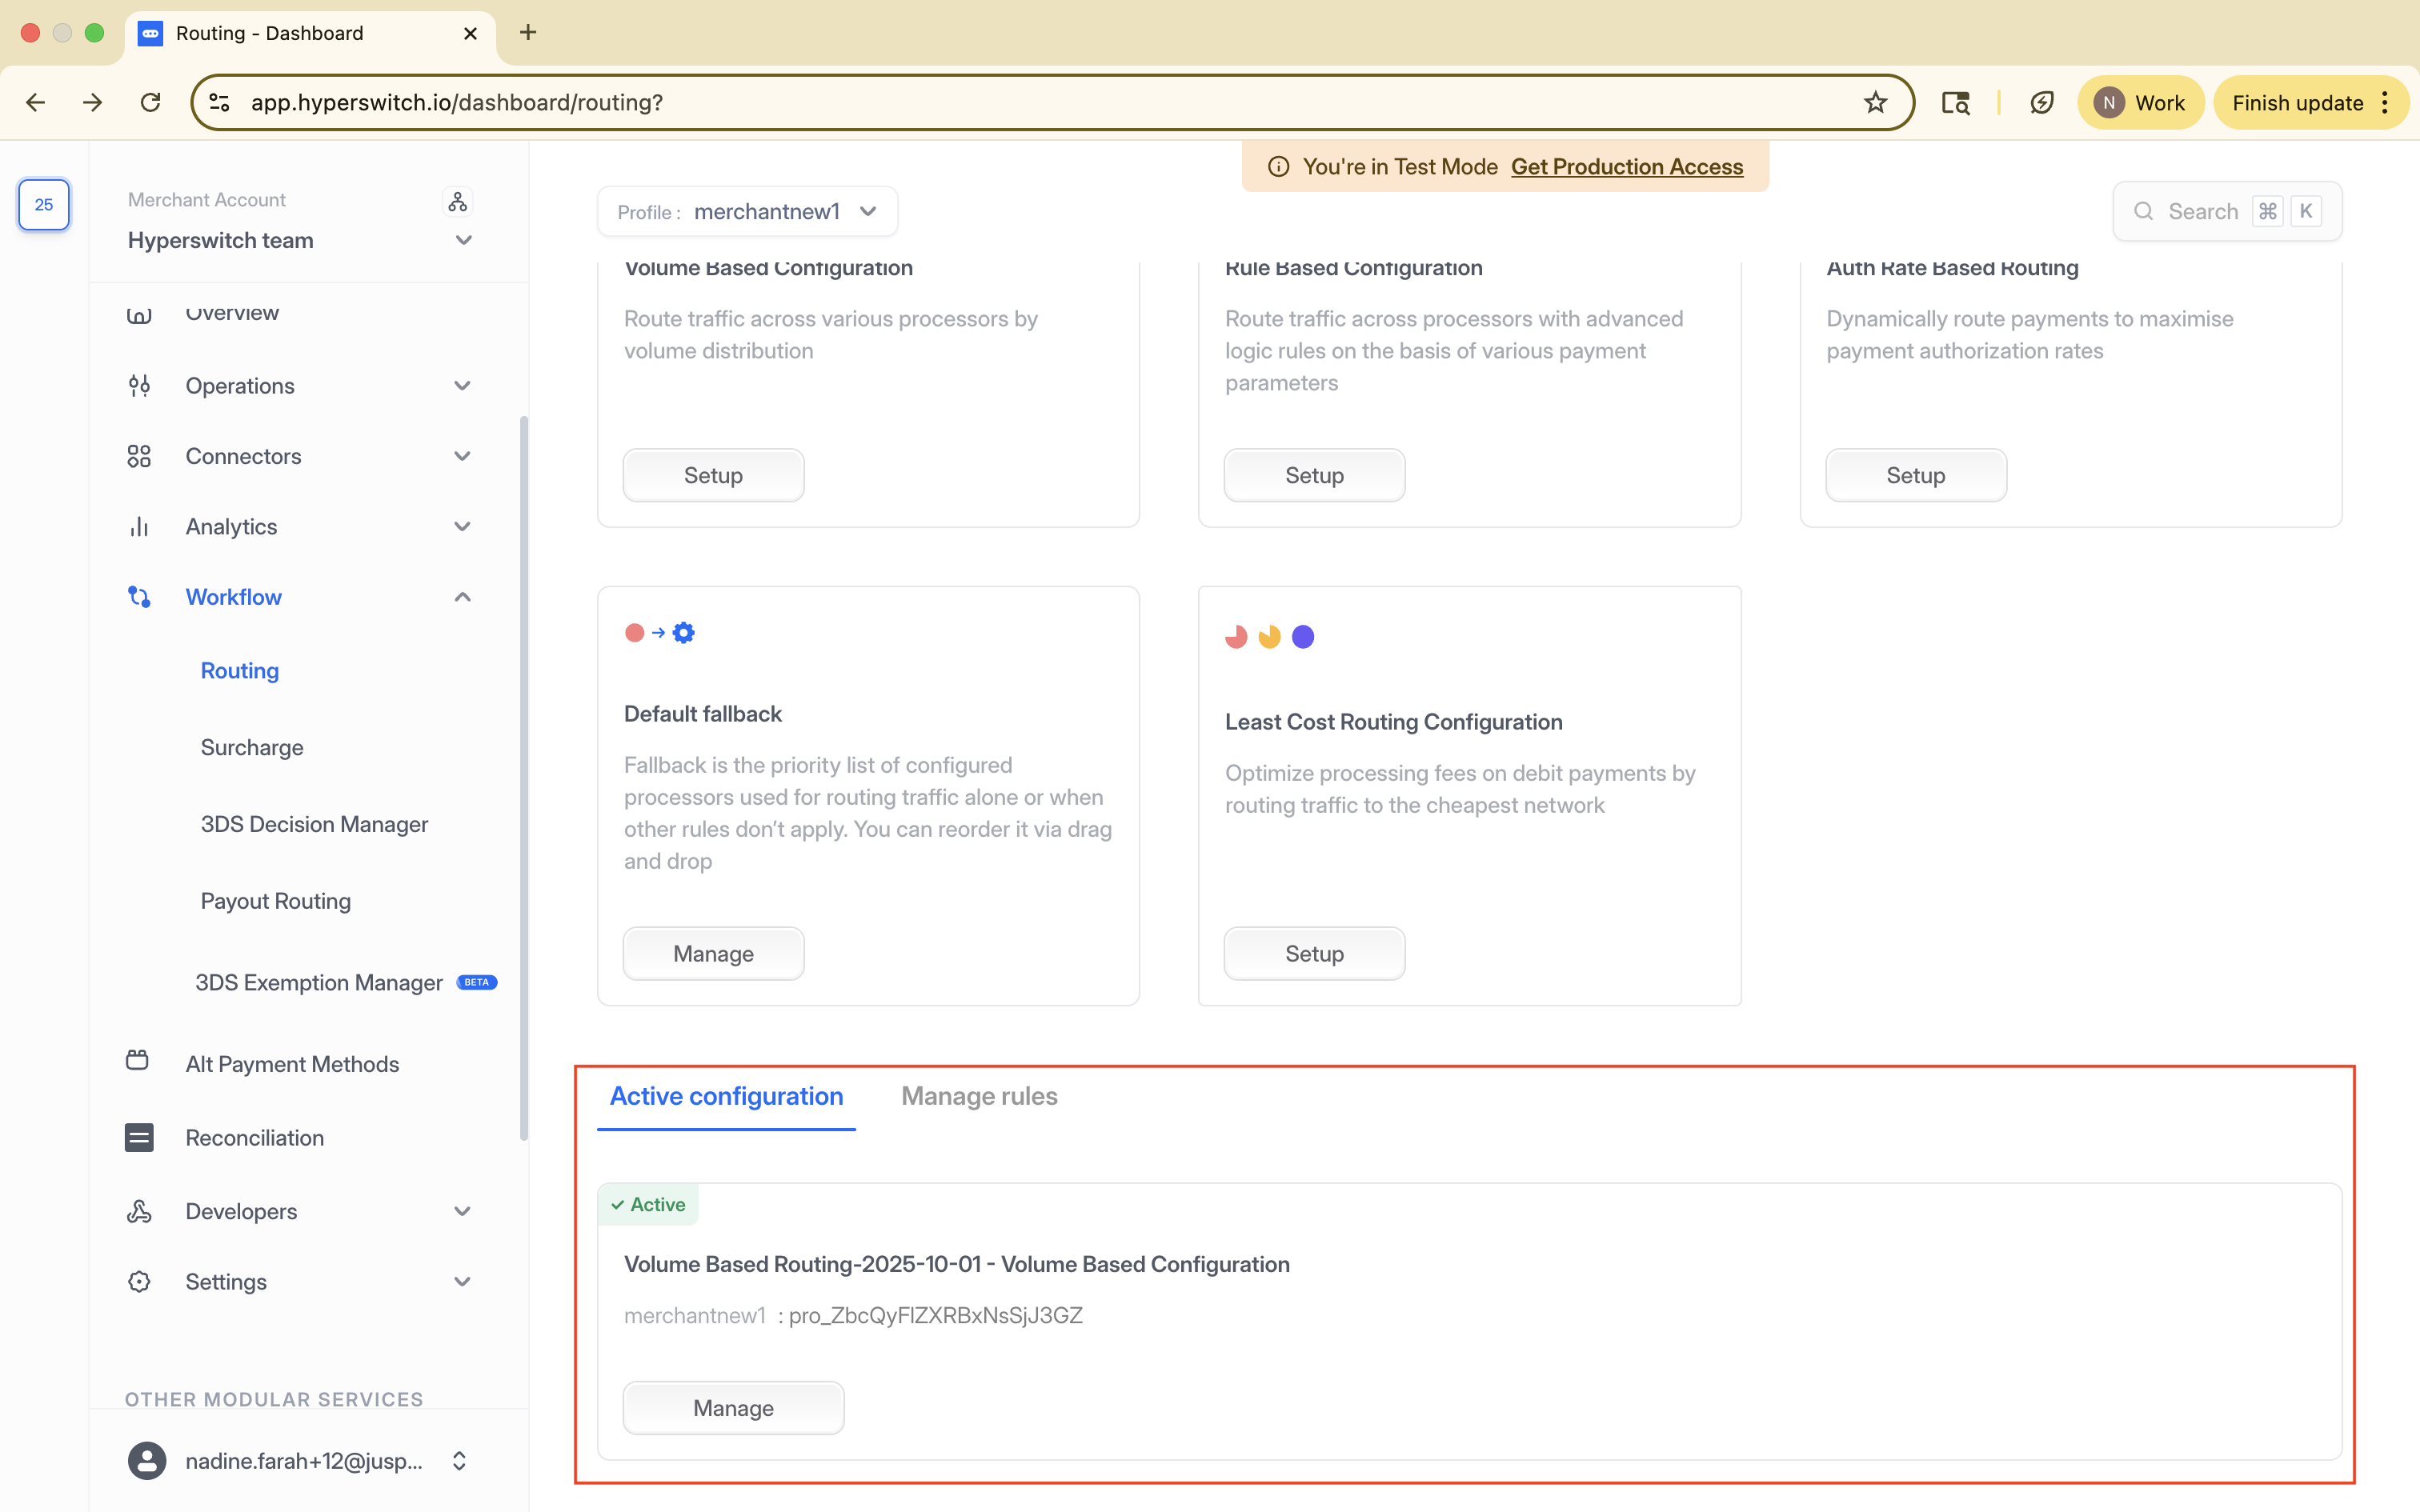Bookmark page with the star icon

(x=1875, y=103)
